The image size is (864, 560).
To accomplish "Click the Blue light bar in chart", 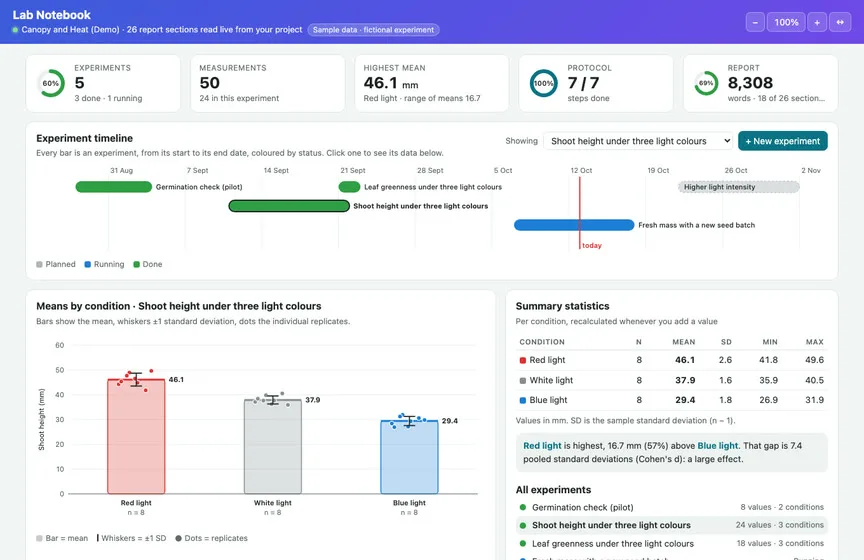I will click(409, 457).
